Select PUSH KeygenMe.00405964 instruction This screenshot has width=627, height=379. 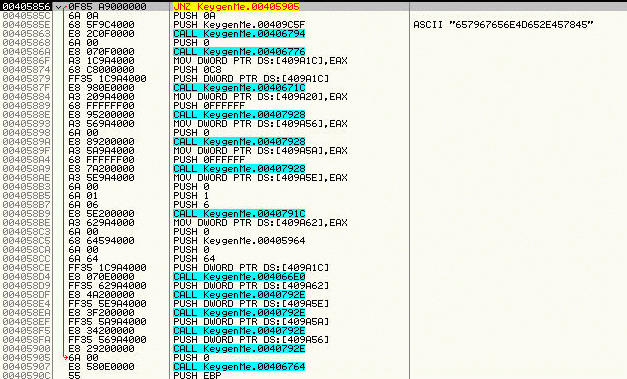(x=239, y=241)
